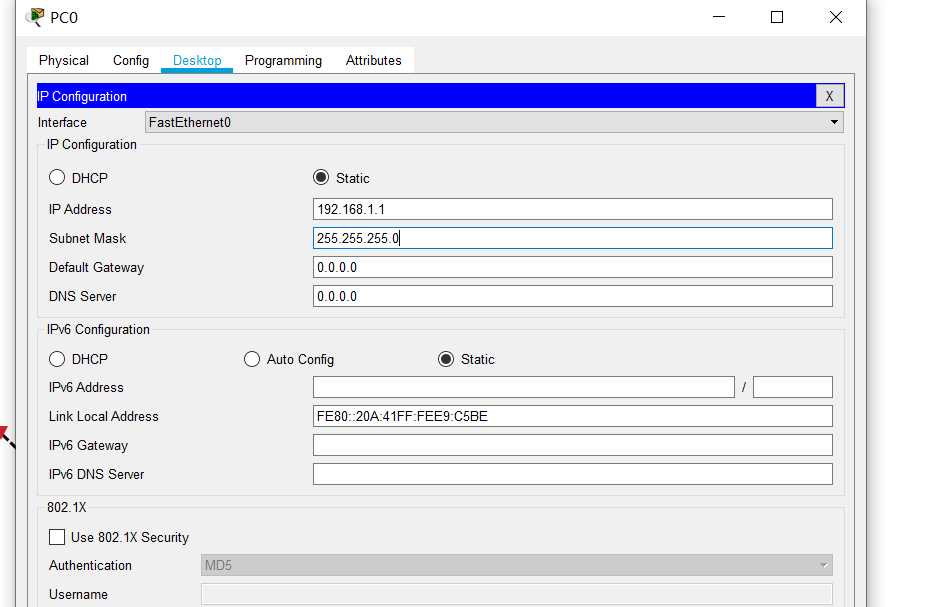Focus the IPv6 Gateway field
Screen dimensions: 952x607
tap(573, 445)
